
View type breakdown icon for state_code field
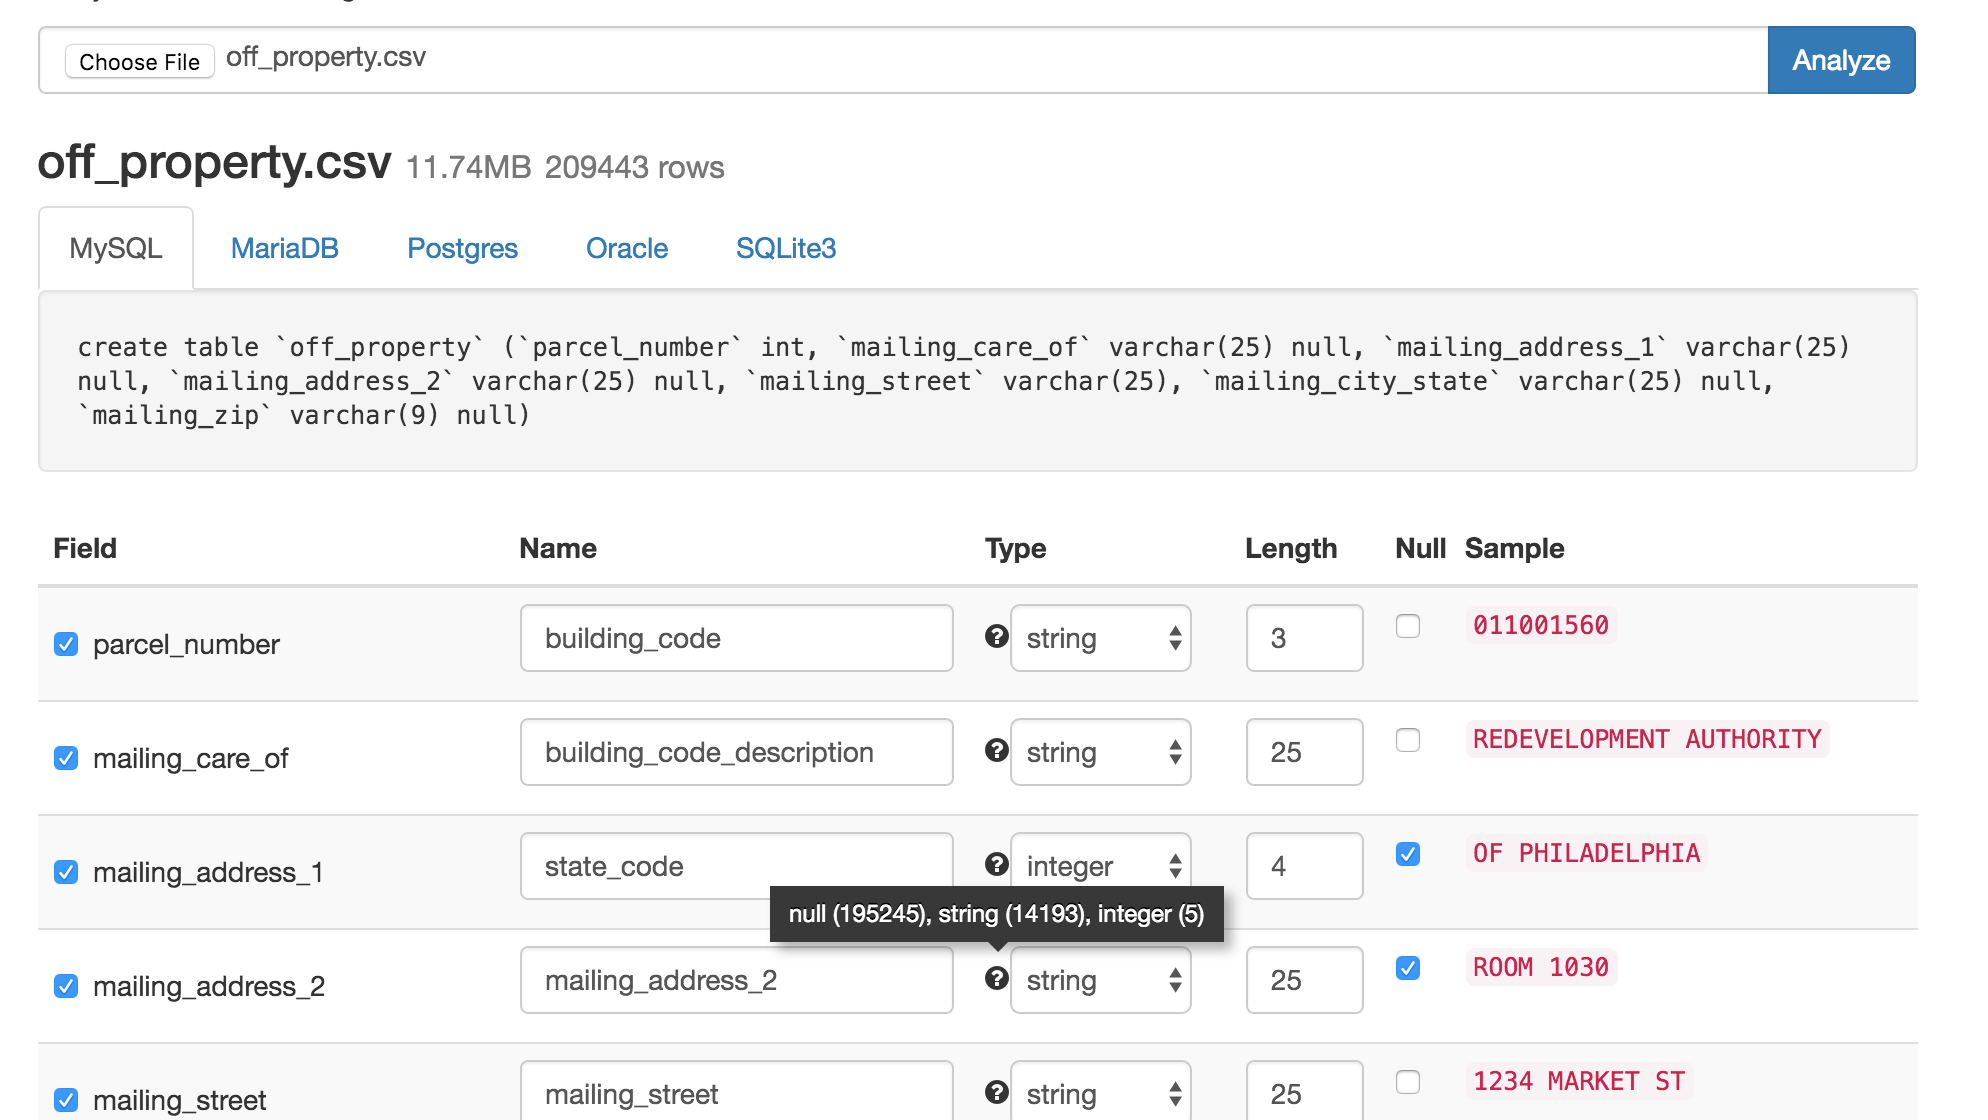(x=997, y=865)
